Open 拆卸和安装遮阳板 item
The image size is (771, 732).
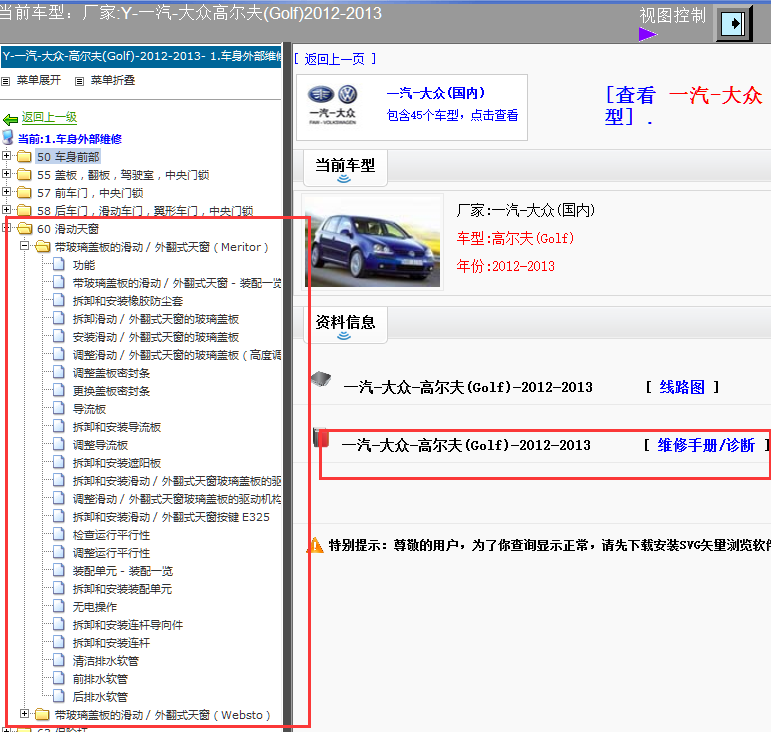(x=117, y=463)
